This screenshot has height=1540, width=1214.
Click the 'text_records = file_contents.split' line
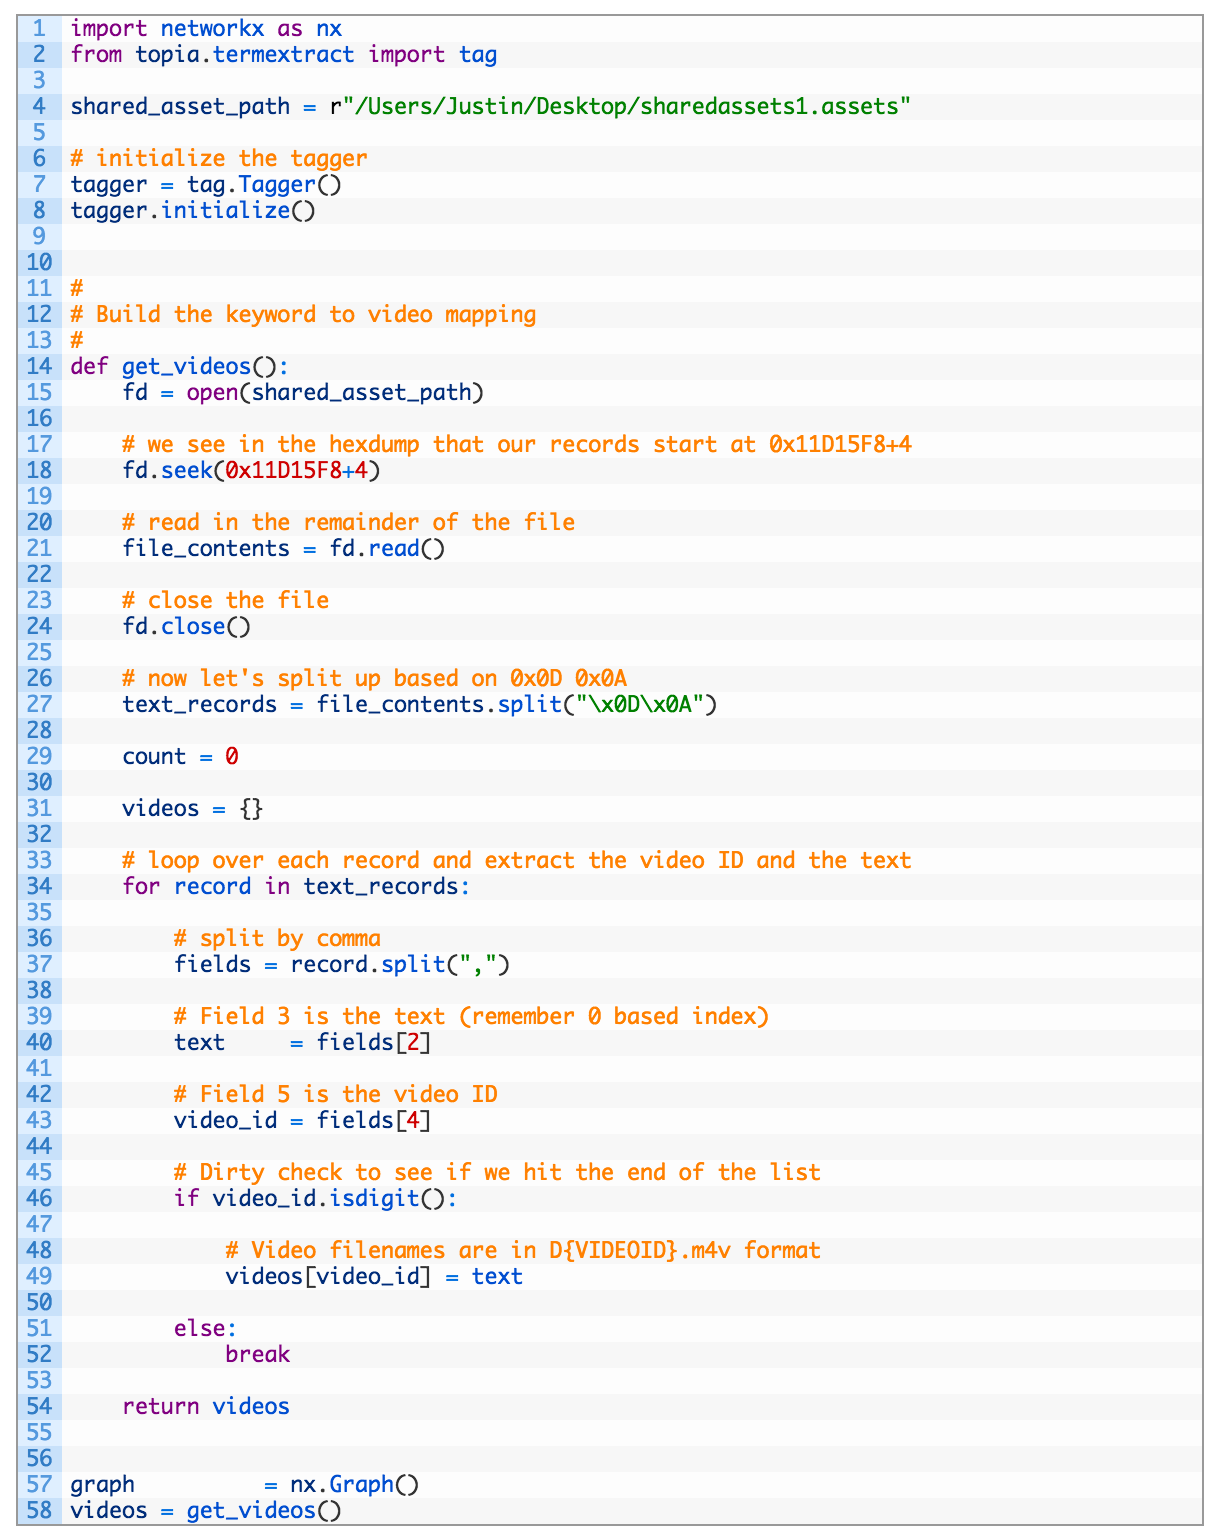point(420,704)
